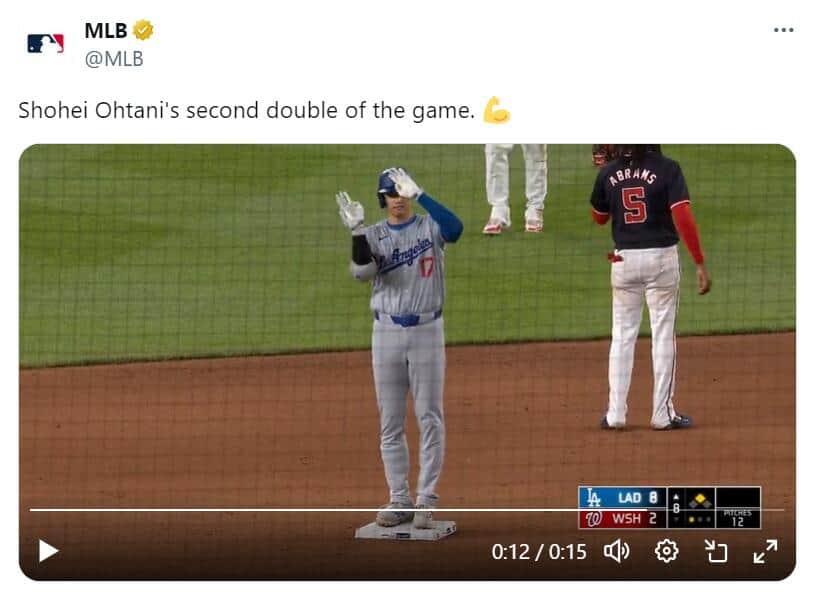Click the MLB display name

[x=105, y=29]
